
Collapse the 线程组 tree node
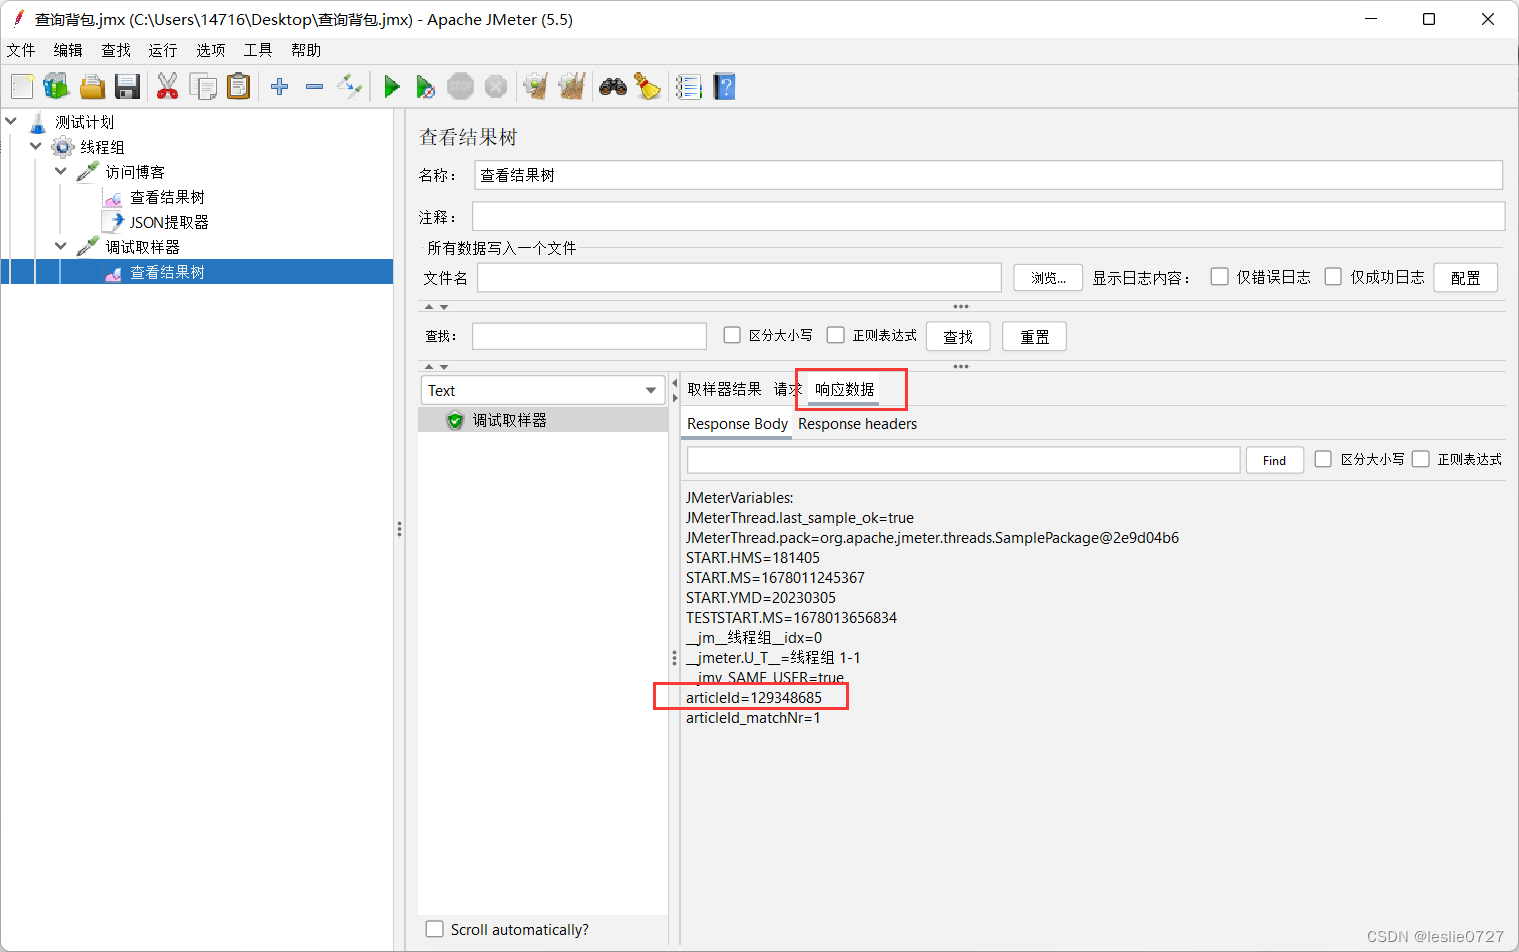[x=35, y=146]
